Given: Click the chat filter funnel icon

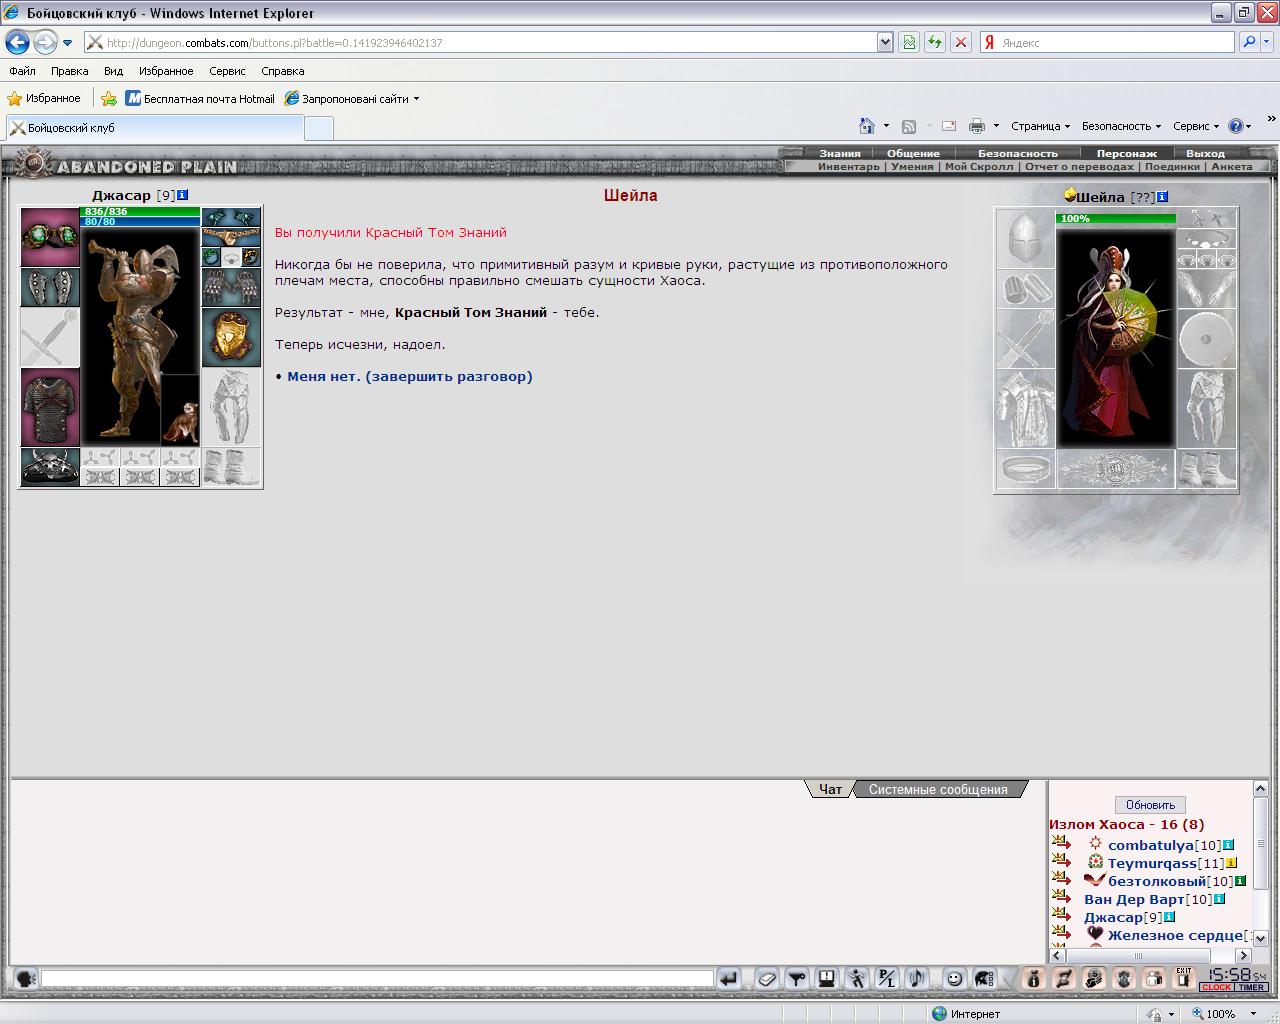Looking at the screenshot, I should (x=797, y=979).
